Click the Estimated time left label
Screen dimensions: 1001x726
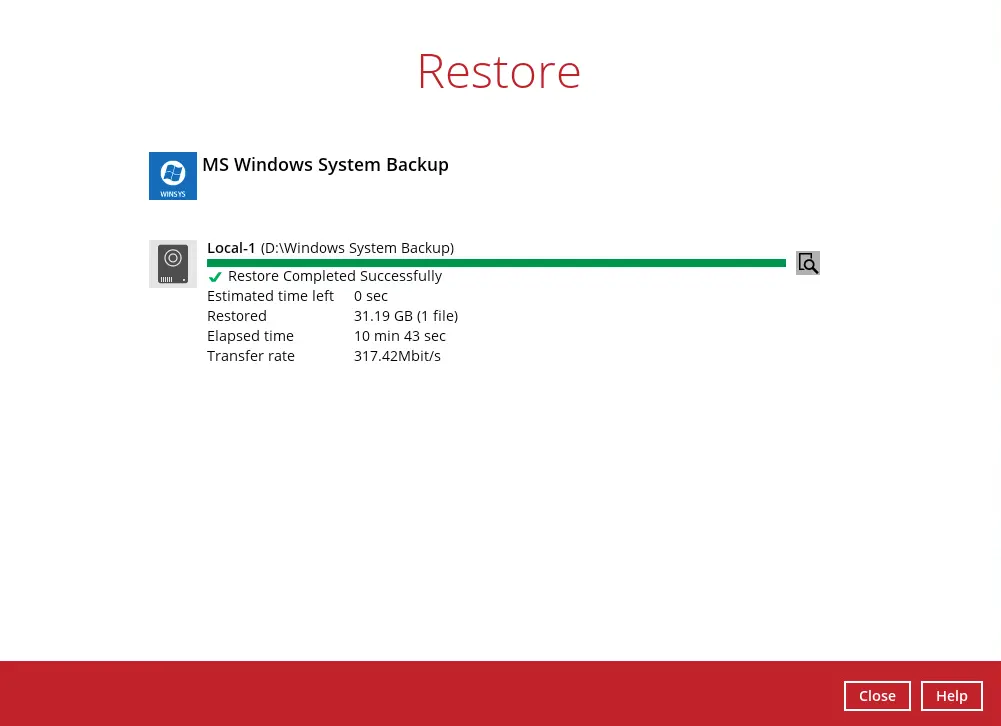coord(270,296)
